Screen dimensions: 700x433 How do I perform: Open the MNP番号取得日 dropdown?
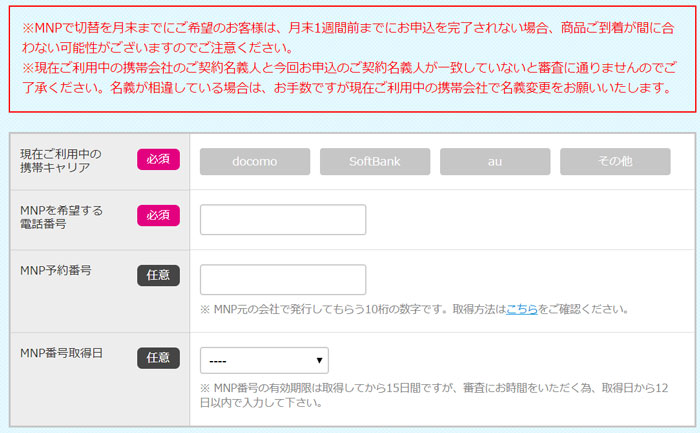(x=264, y=360)
